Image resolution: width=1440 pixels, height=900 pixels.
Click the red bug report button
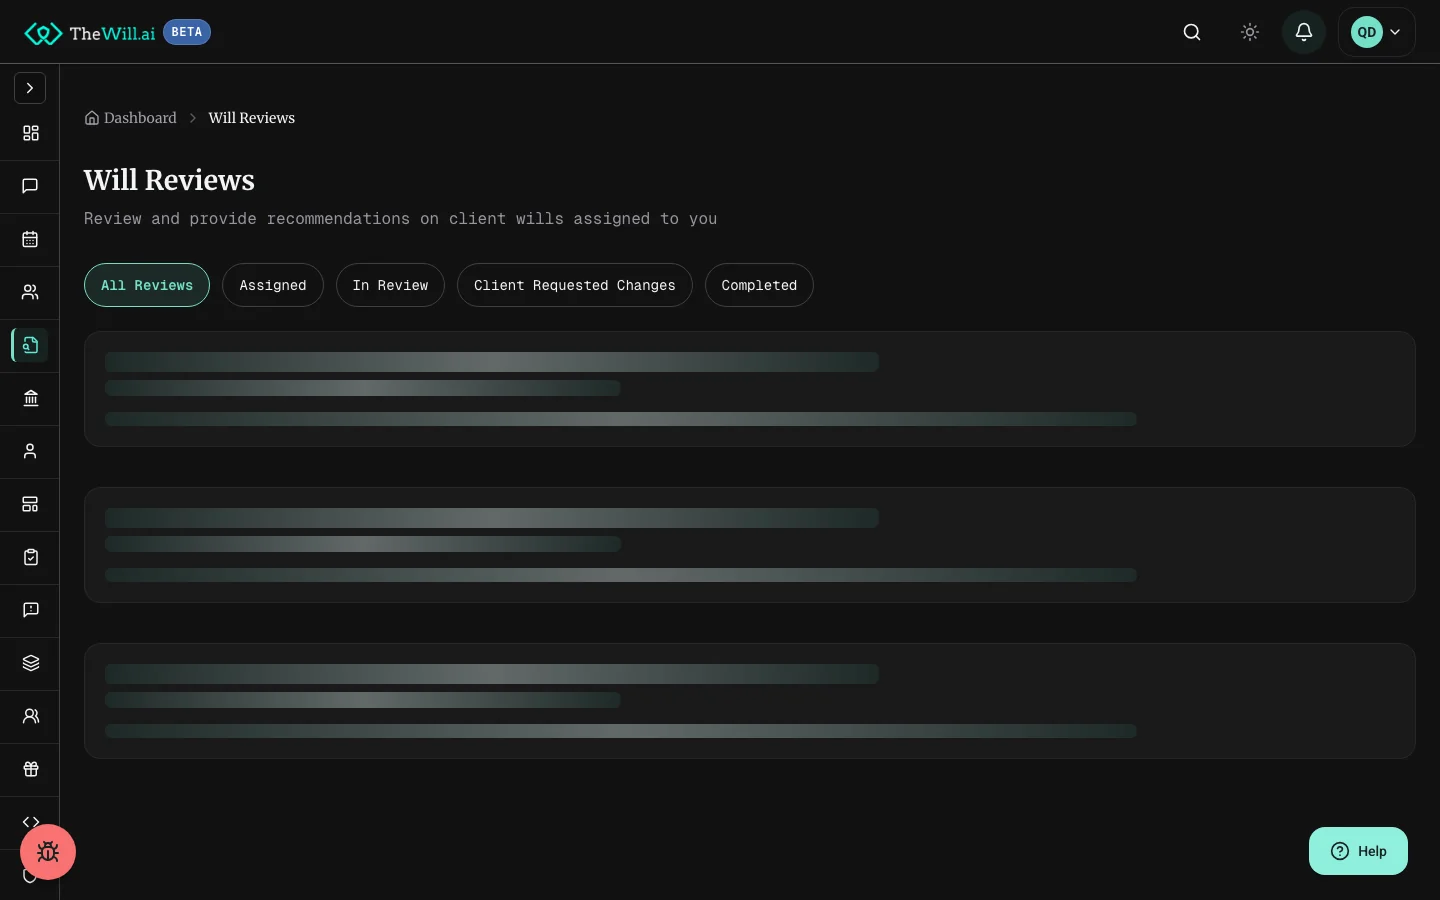click(x=48, y=852)
